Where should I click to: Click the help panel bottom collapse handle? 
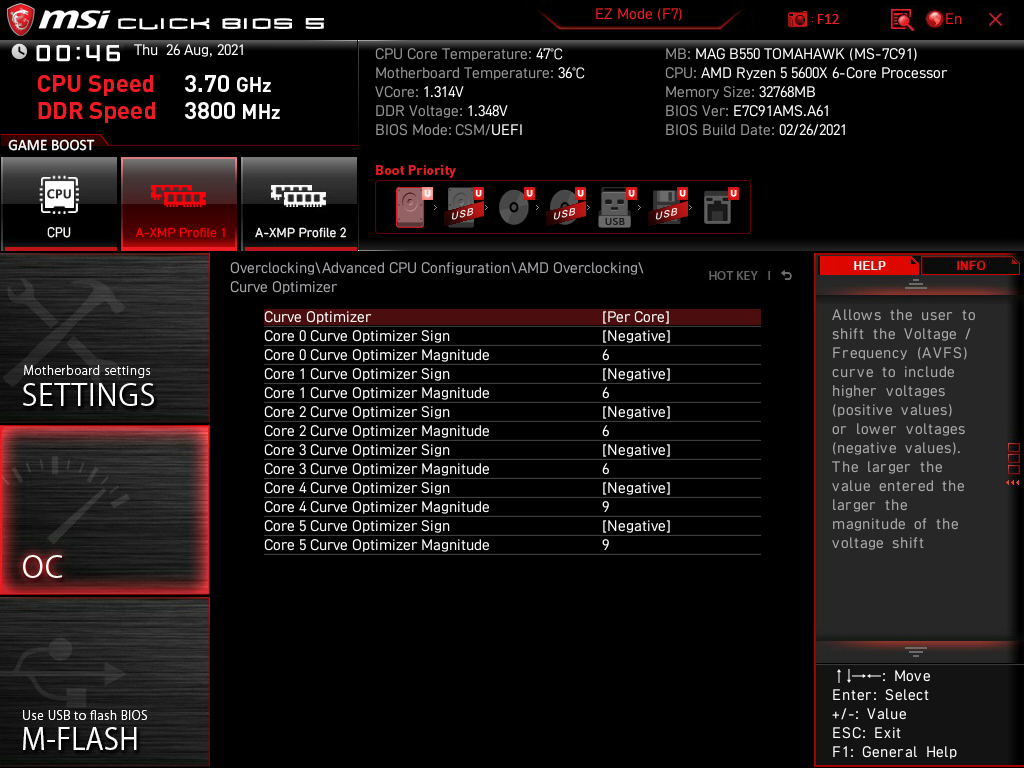915,652
